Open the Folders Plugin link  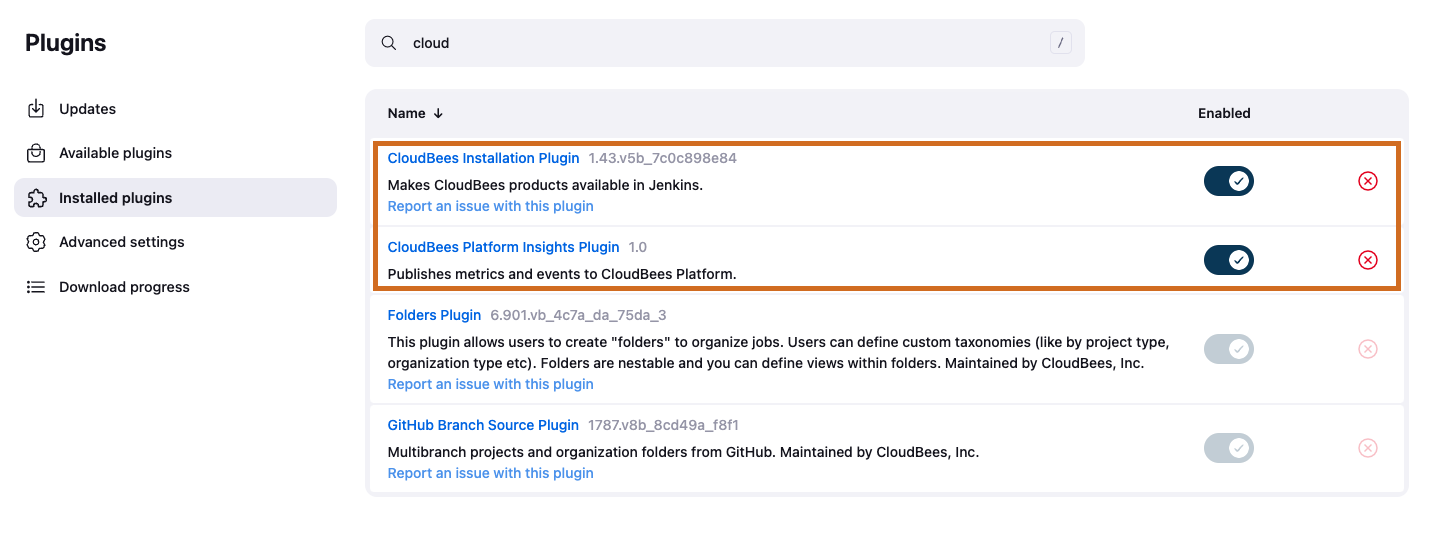434,315
